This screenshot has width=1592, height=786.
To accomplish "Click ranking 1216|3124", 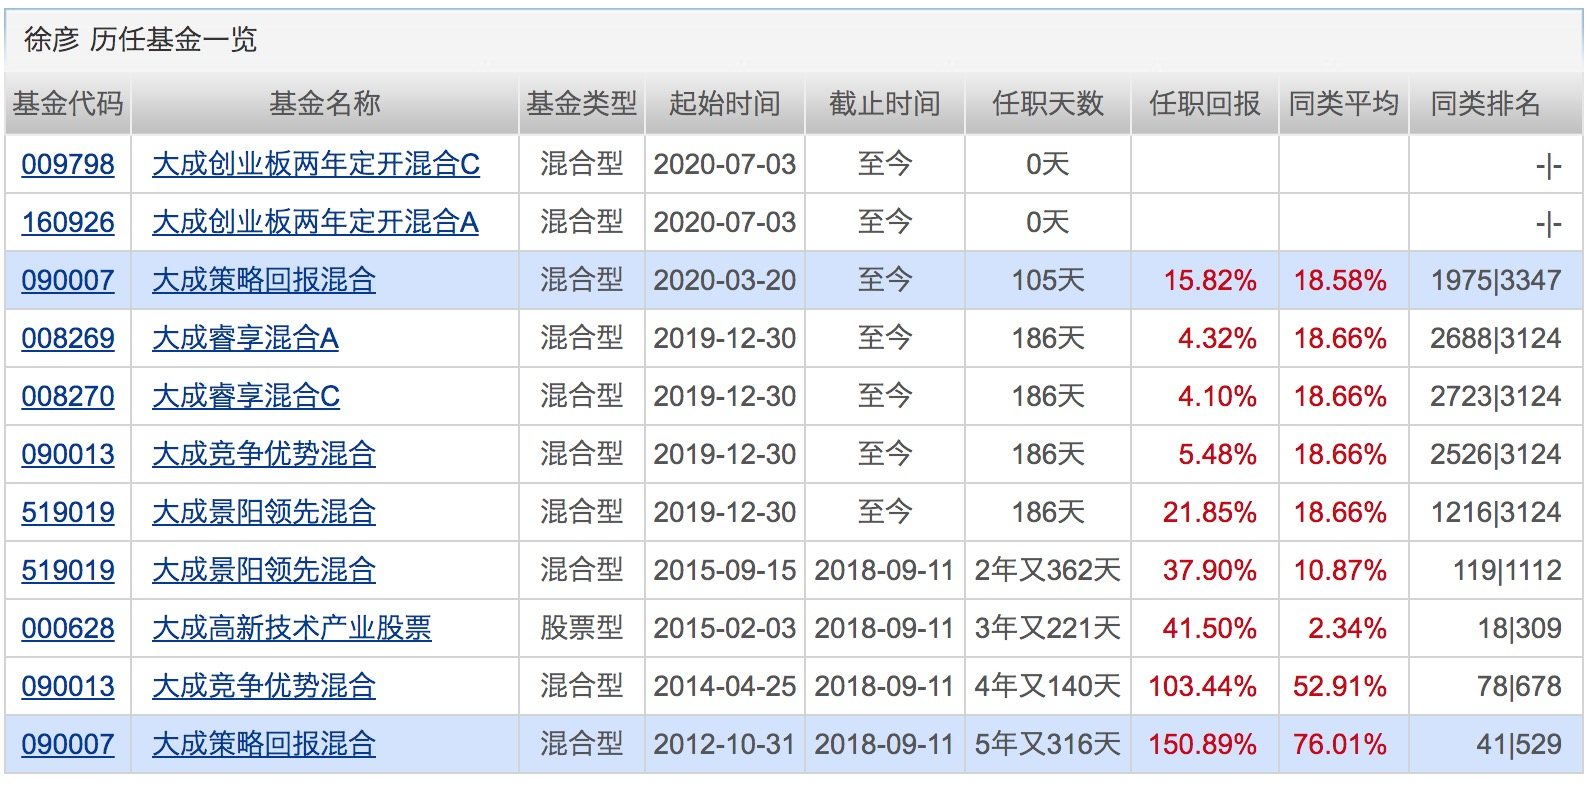I will pos(1496,512).
